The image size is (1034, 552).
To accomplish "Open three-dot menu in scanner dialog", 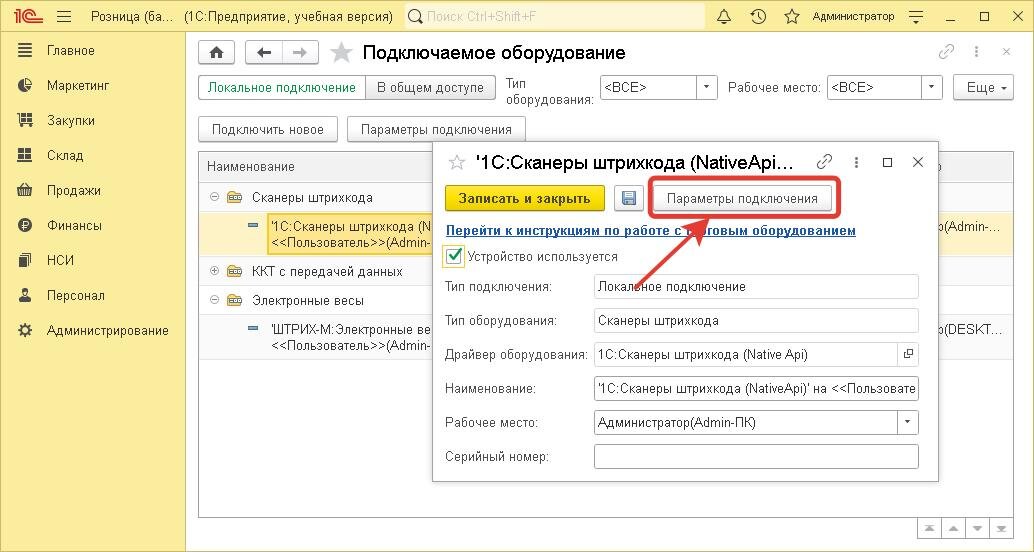I will click(x=856, y=162).
